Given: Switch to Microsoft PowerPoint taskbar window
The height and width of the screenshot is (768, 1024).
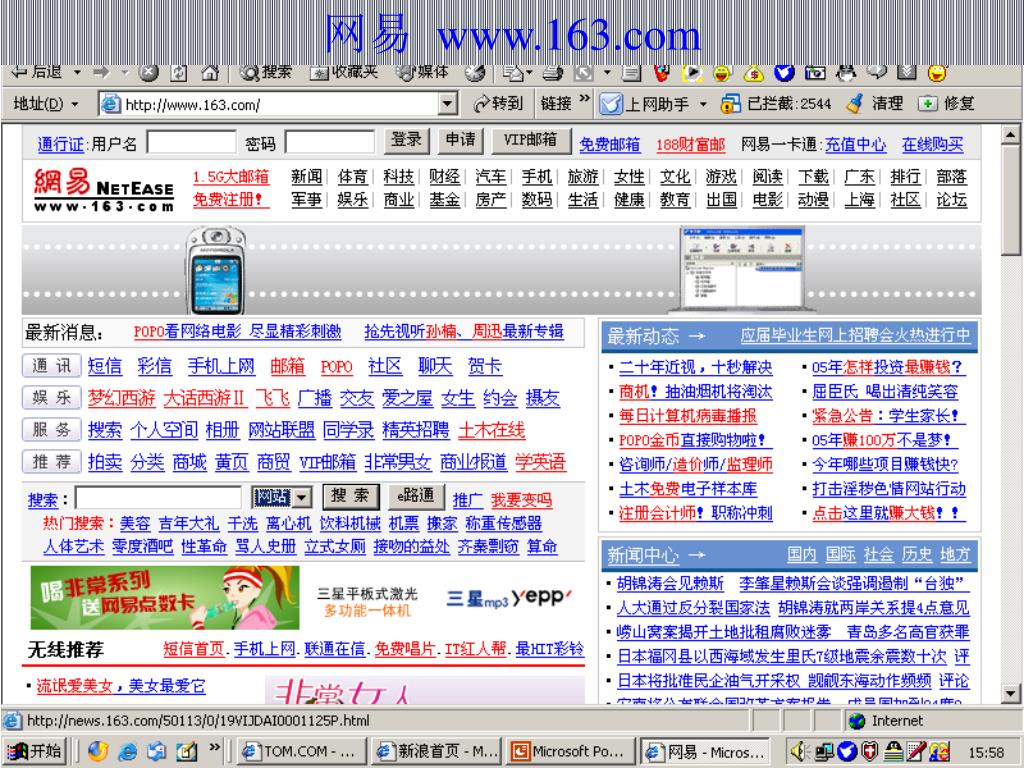Looking at the screenshot, I should pyautogui.click(x=571, y=752).
